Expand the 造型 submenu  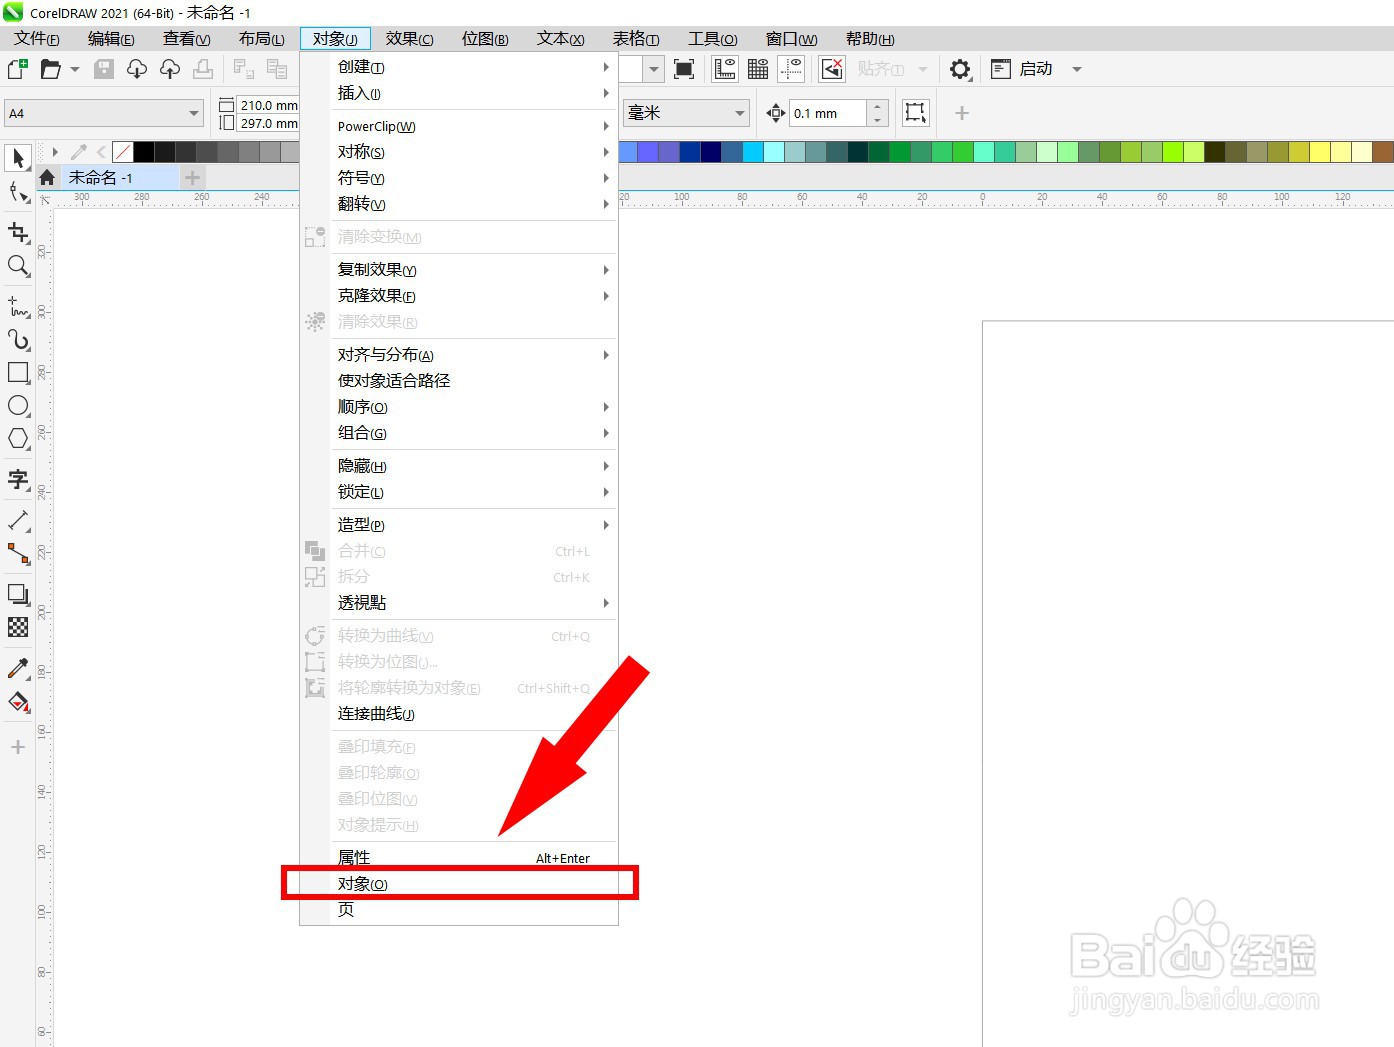point(459,525)
